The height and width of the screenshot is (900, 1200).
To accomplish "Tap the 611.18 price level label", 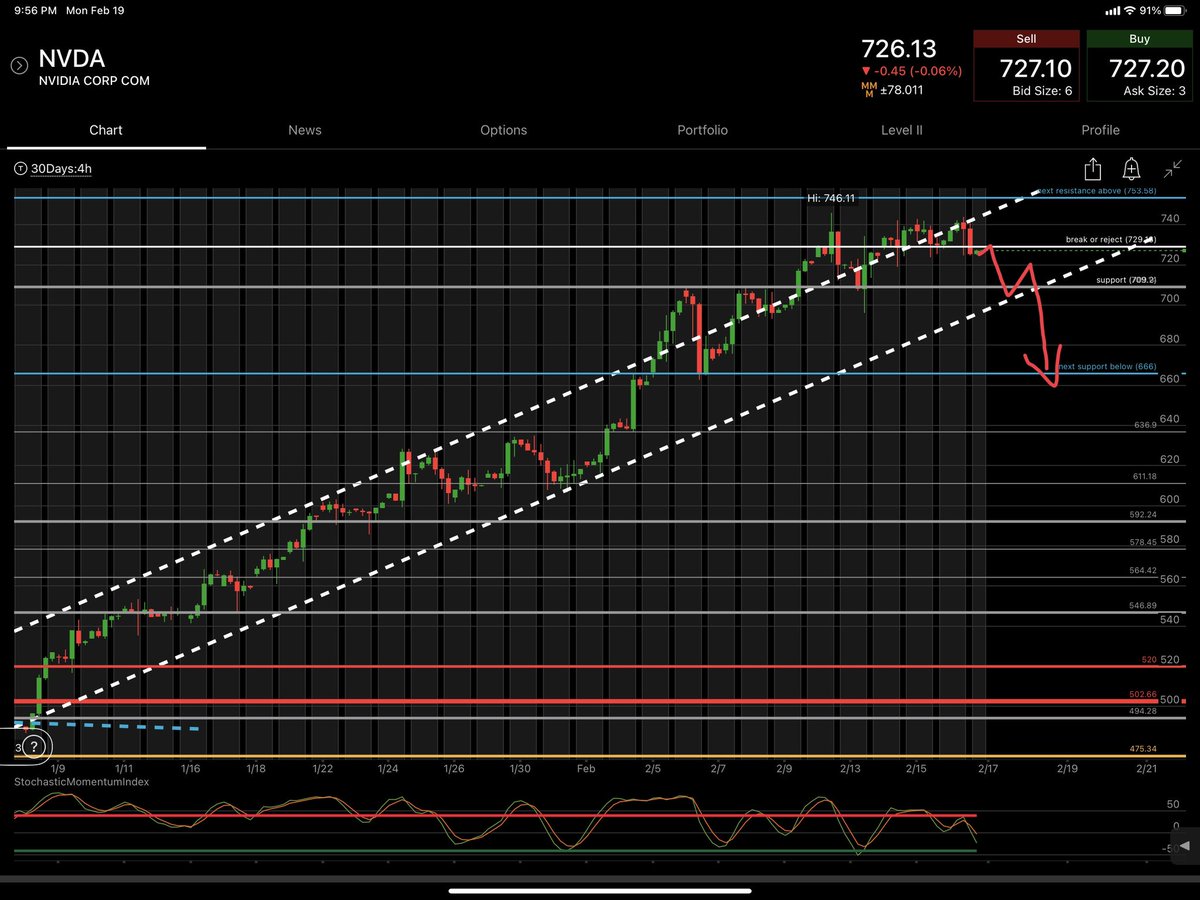I will click(x=1145, y=477).
